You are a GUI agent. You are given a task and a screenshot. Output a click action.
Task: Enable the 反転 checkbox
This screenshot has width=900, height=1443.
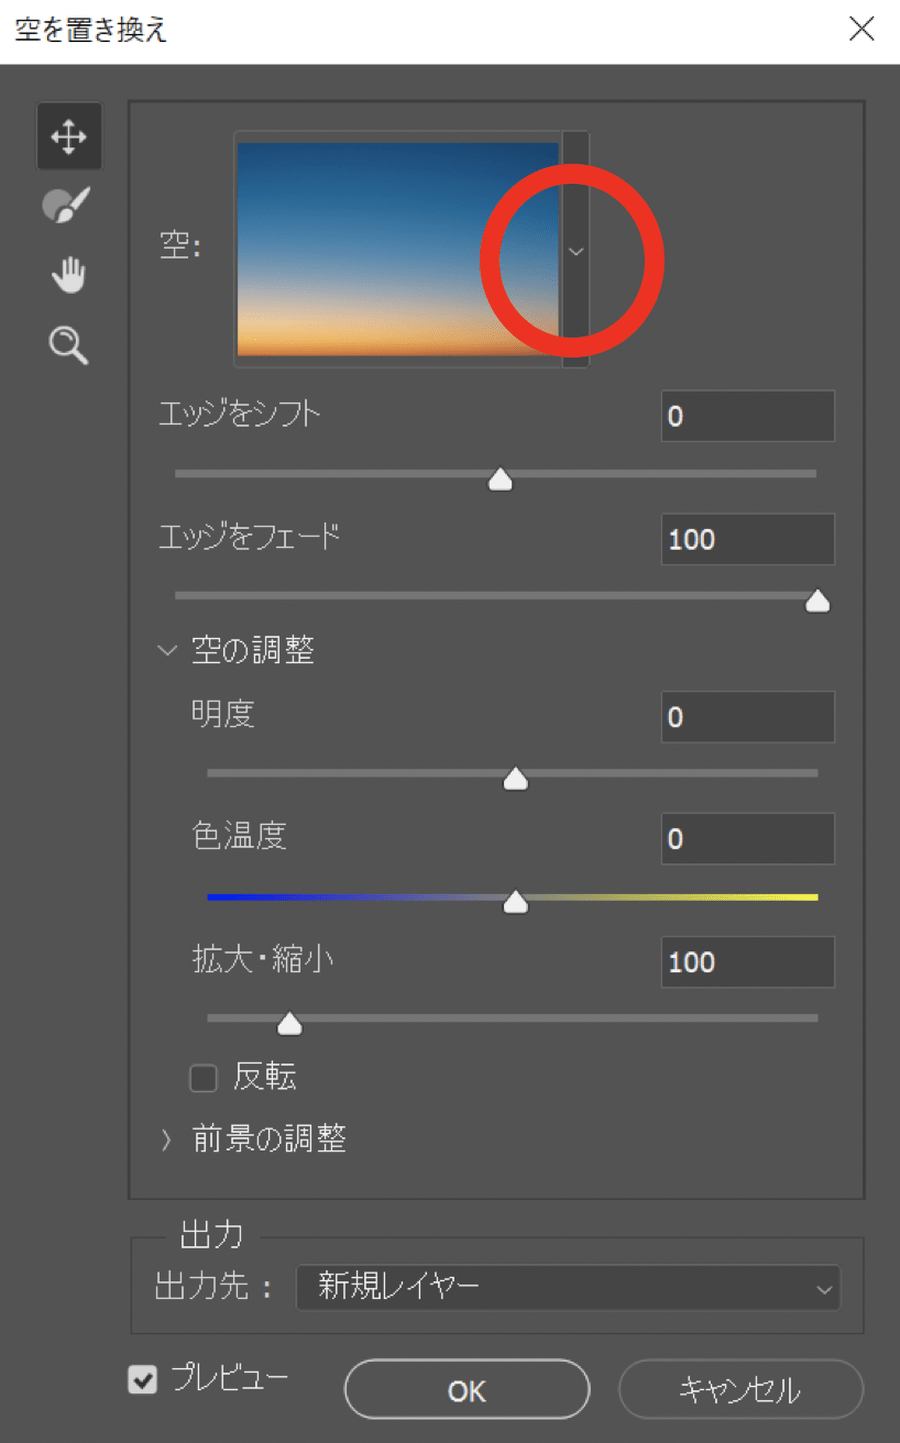204,1078
